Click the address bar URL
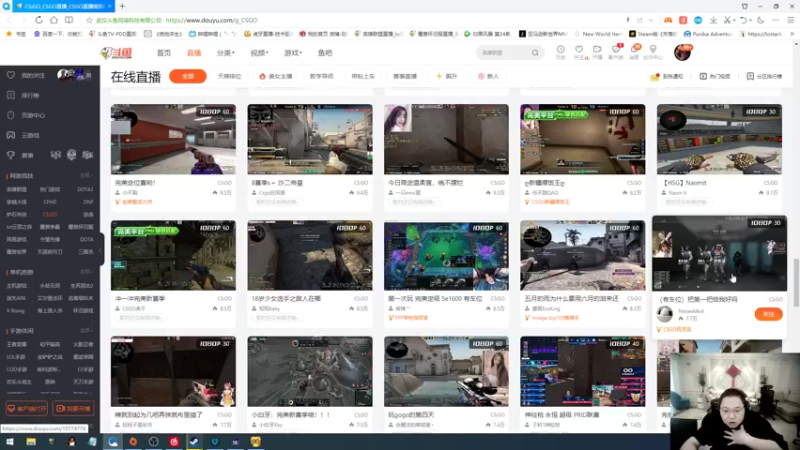Viewport: 800px width, 450px height. click(211, 20)
